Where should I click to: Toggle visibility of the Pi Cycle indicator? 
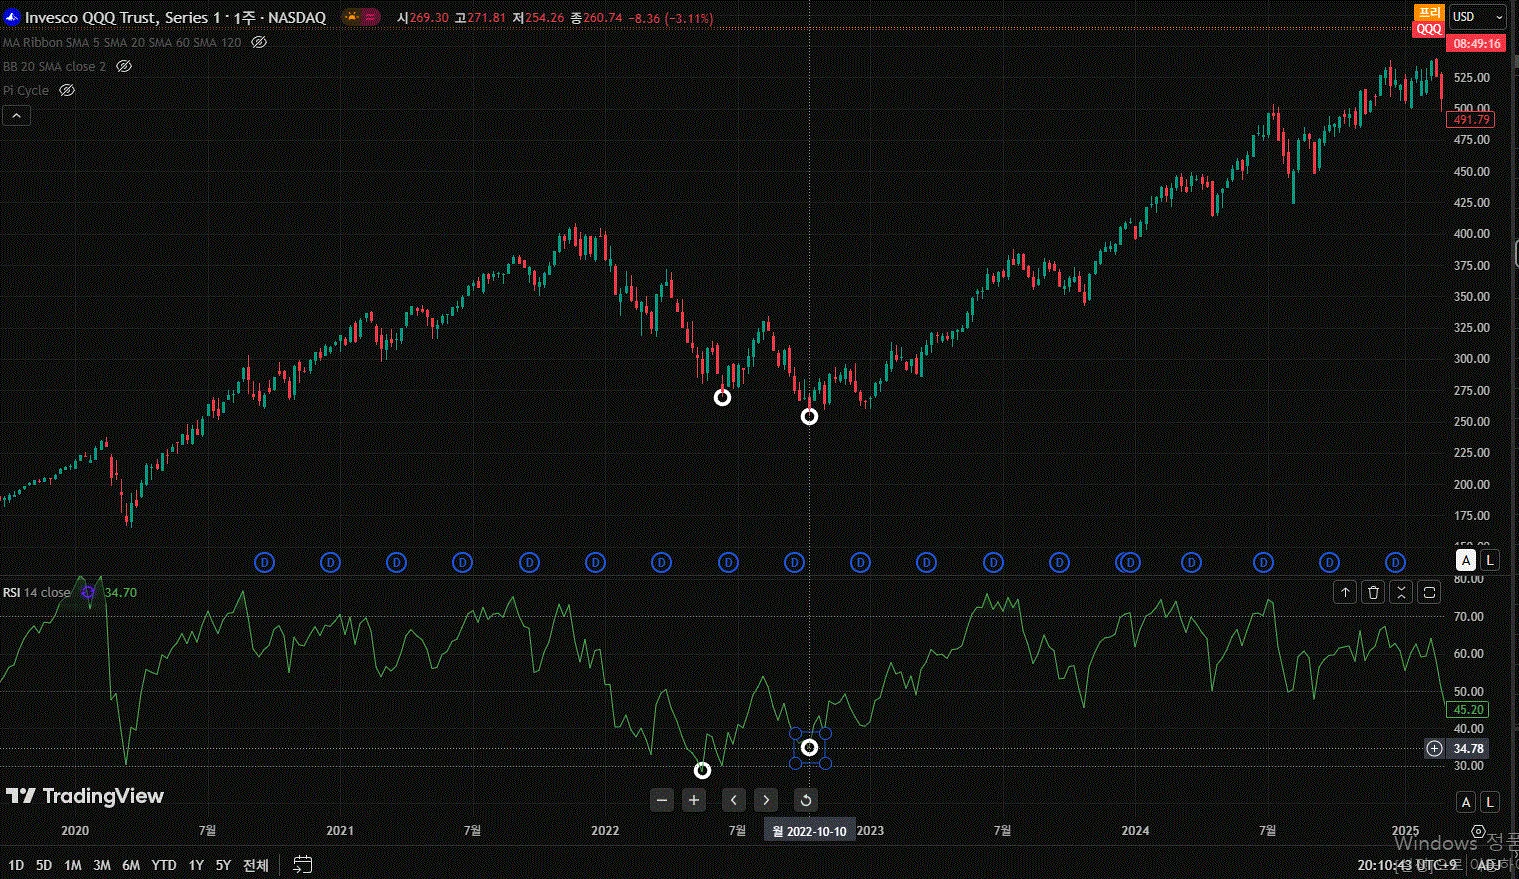67,90
